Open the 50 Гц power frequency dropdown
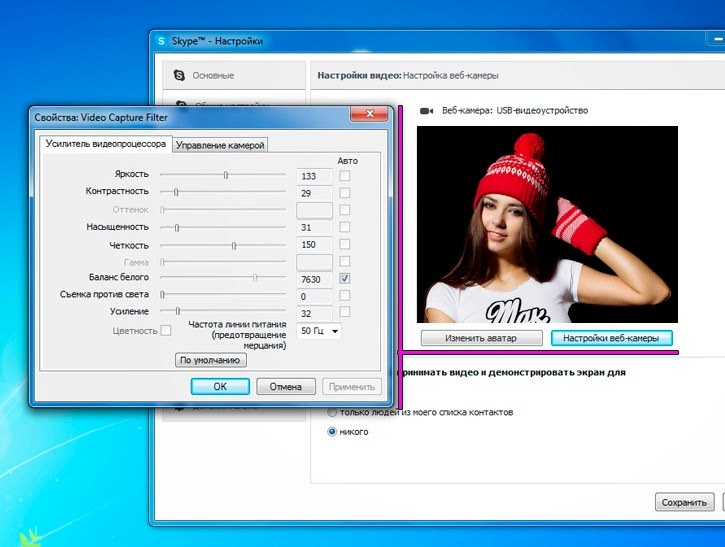Screen dimensions: 725x547 tap(319, 331)
